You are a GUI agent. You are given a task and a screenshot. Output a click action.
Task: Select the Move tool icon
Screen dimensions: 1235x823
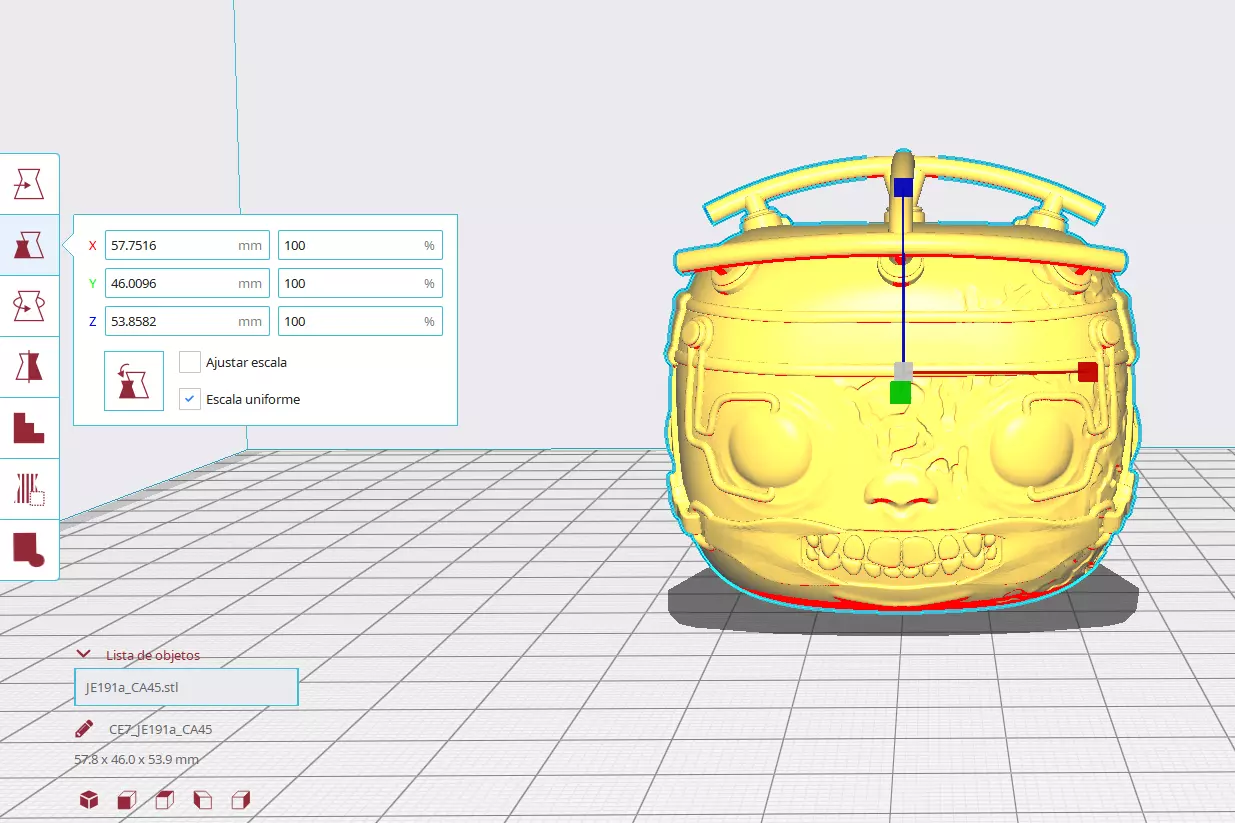click(x=29, y=185)
